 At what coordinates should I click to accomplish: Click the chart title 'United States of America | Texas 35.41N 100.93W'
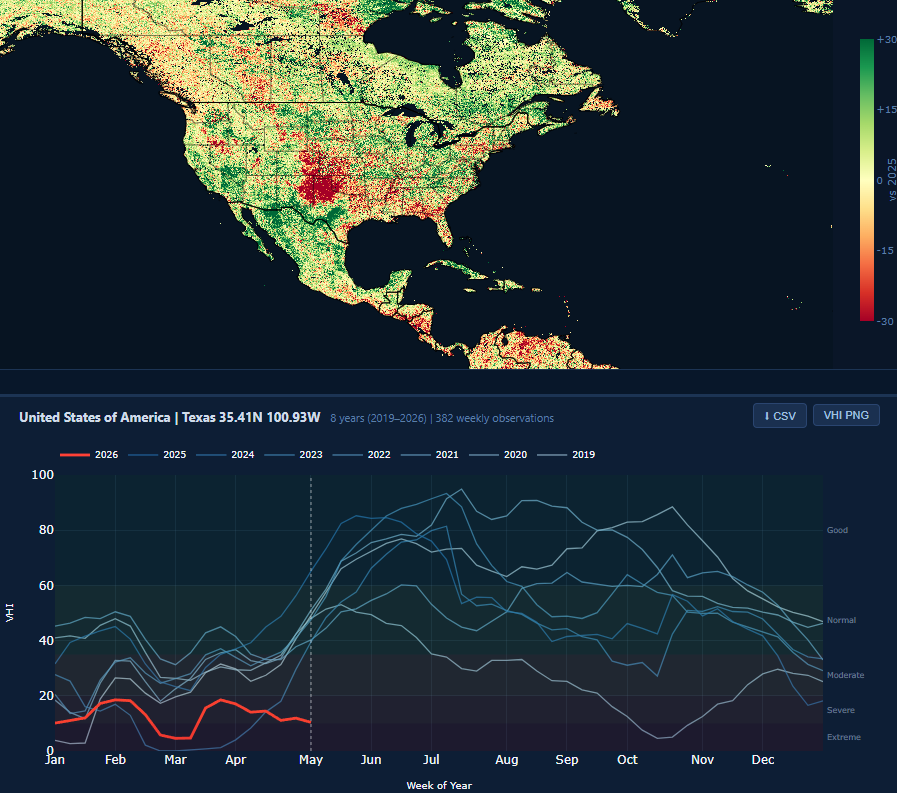pos(169,418)
